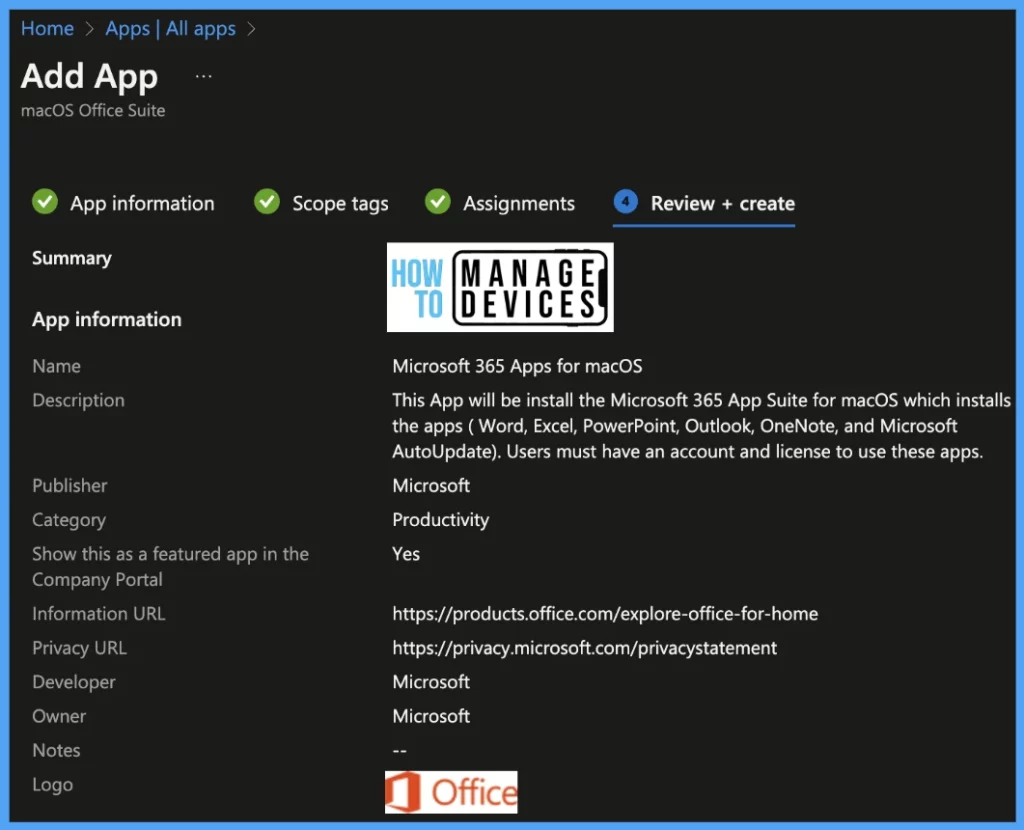1024x830 pixels.
Task: Go to Home breadcrumb link
Action: pyautogui.click(x=47, y=29)
